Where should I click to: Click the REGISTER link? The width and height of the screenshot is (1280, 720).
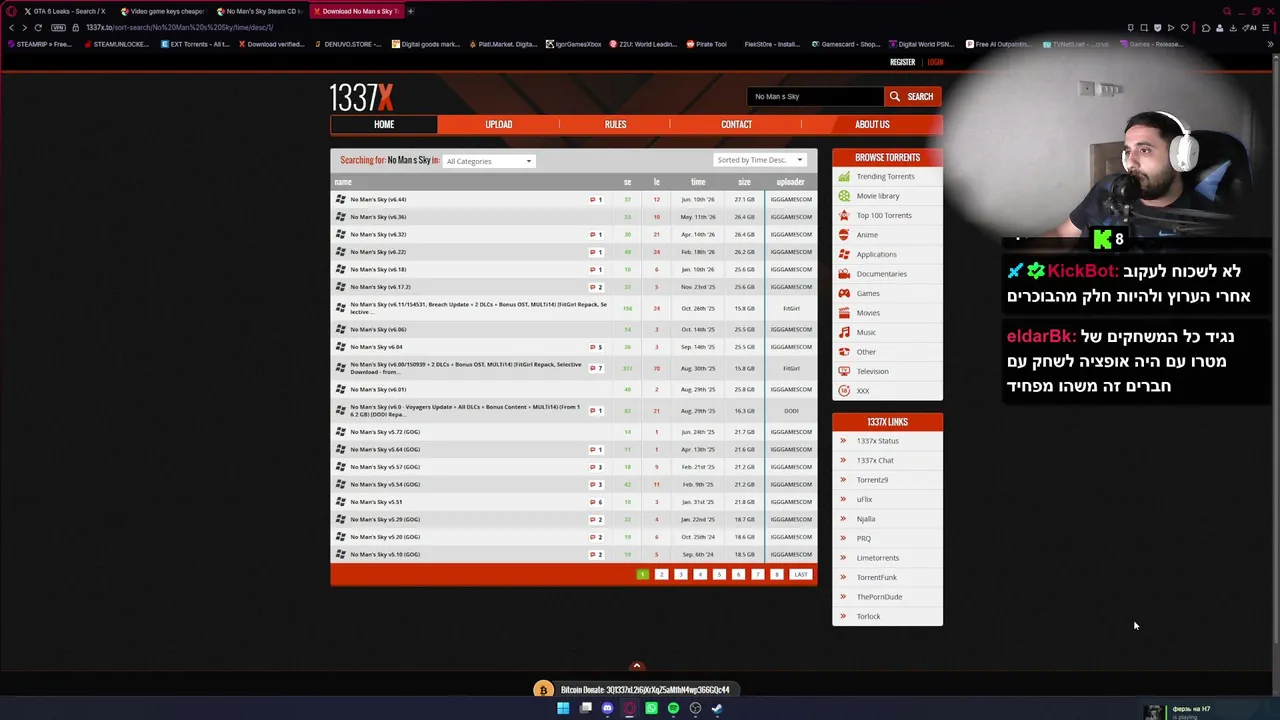pos(902,62)
